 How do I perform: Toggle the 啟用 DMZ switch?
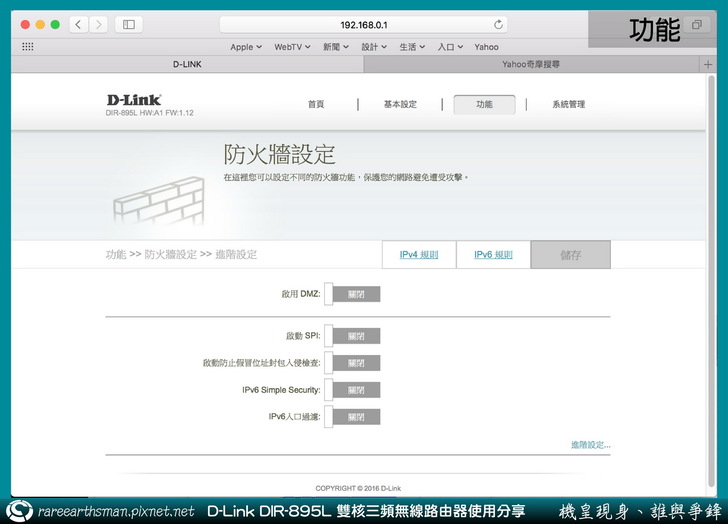click(x=351, y=294)
